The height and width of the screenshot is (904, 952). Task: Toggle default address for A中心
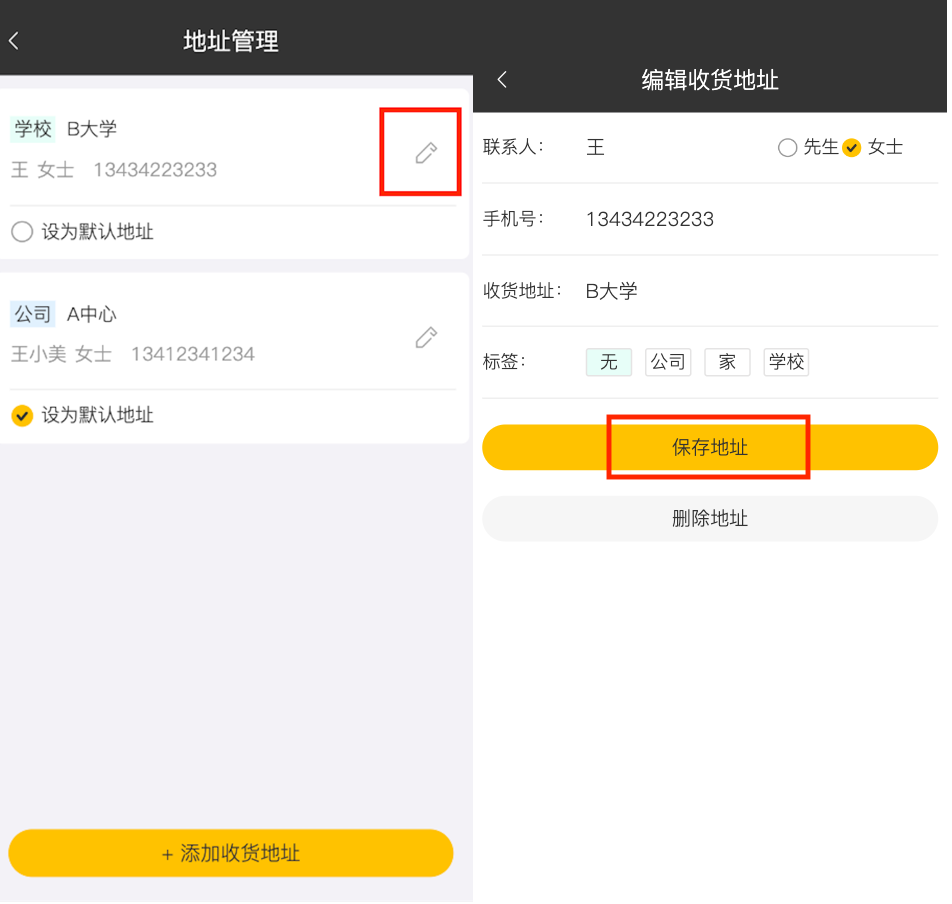click(x=22, y=416)
